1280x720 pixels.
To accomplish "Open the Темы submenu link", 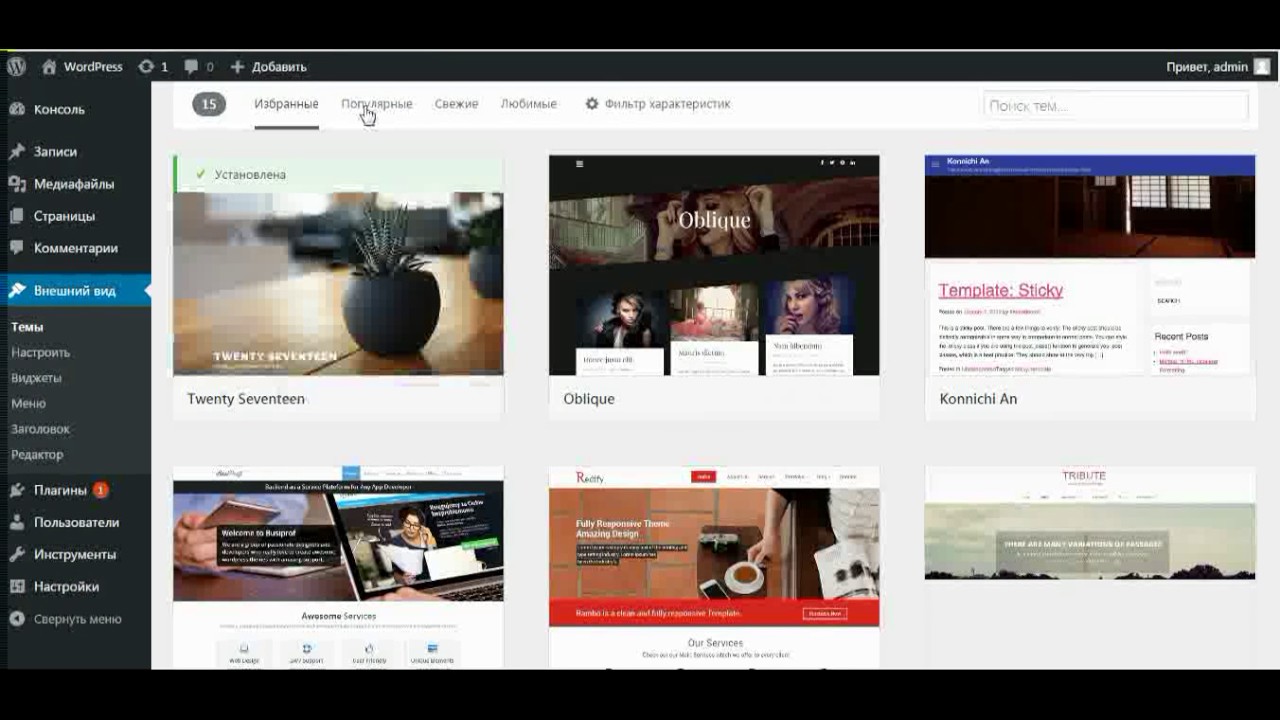I will pyautogui.click(x=27, y=327).
